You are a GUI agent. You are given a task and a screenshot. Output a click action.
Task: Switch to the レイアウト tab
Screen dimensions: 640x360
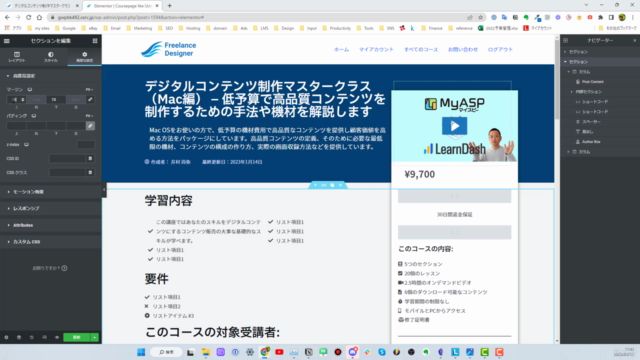pyautogui.click(x=17, y=57)
